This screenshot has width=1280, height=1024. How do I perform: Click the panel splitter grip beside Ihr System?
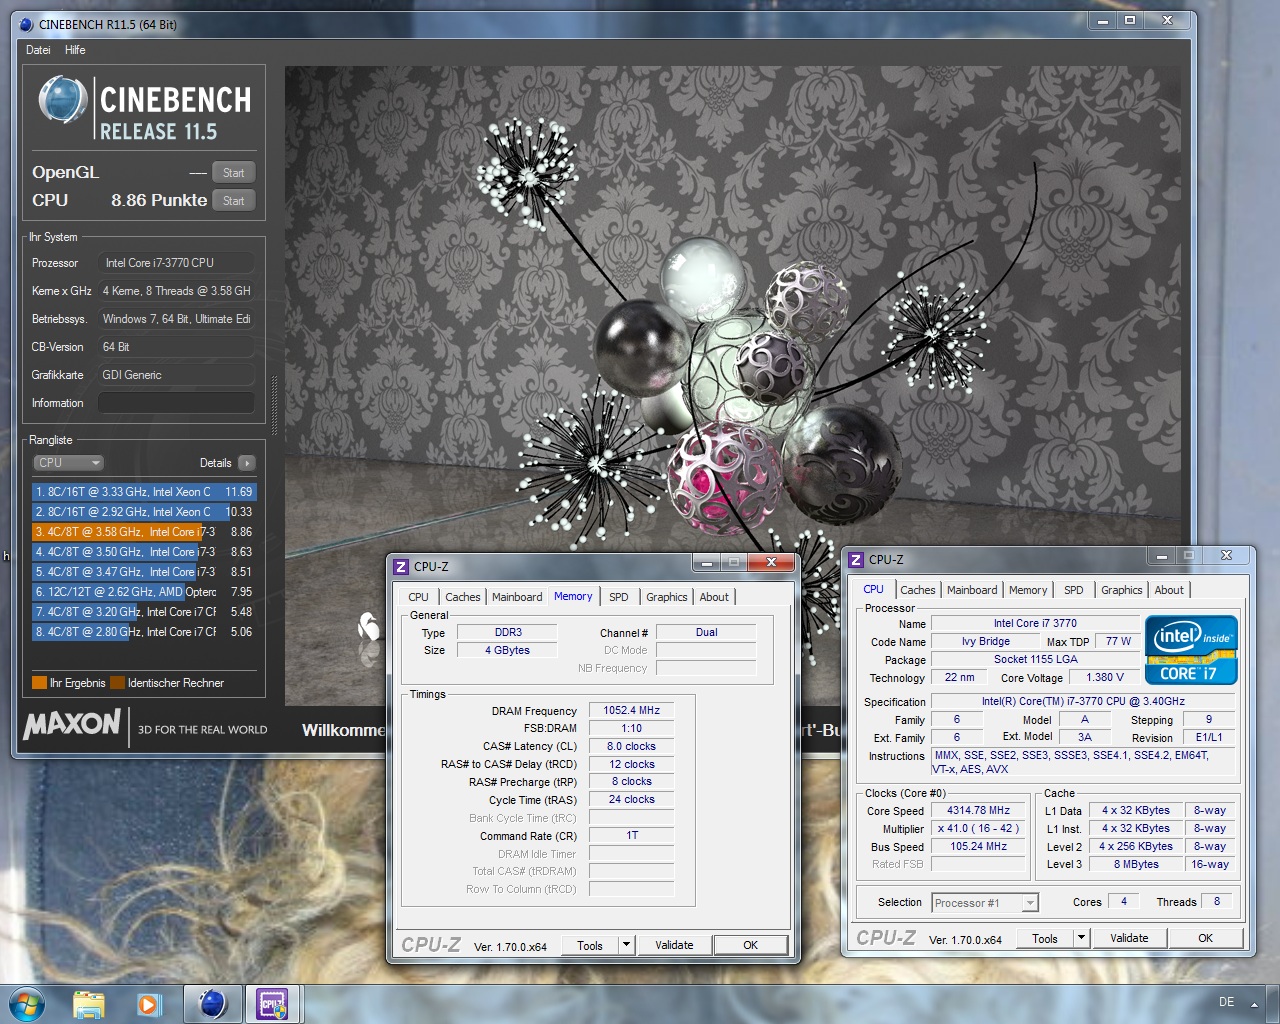(275, 405)
